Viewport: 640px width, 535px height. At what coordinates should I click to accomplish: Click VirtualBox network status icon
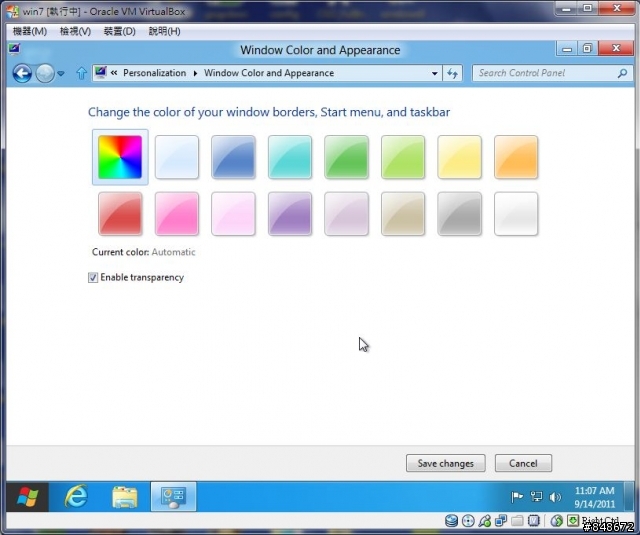tap(501, 521)
